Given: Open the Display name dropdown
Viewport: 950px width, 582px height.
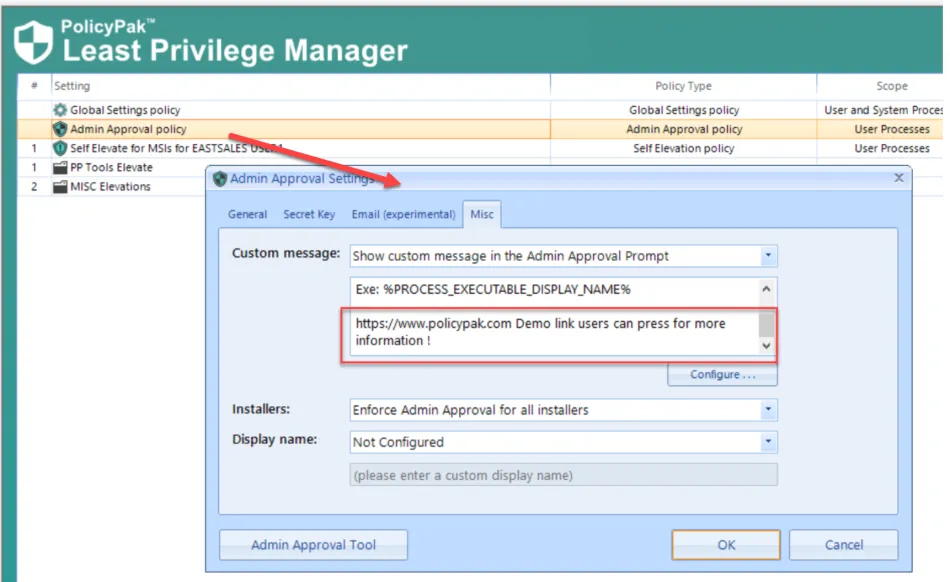Looking at the screenshot, I should click(x=768, y=442).
